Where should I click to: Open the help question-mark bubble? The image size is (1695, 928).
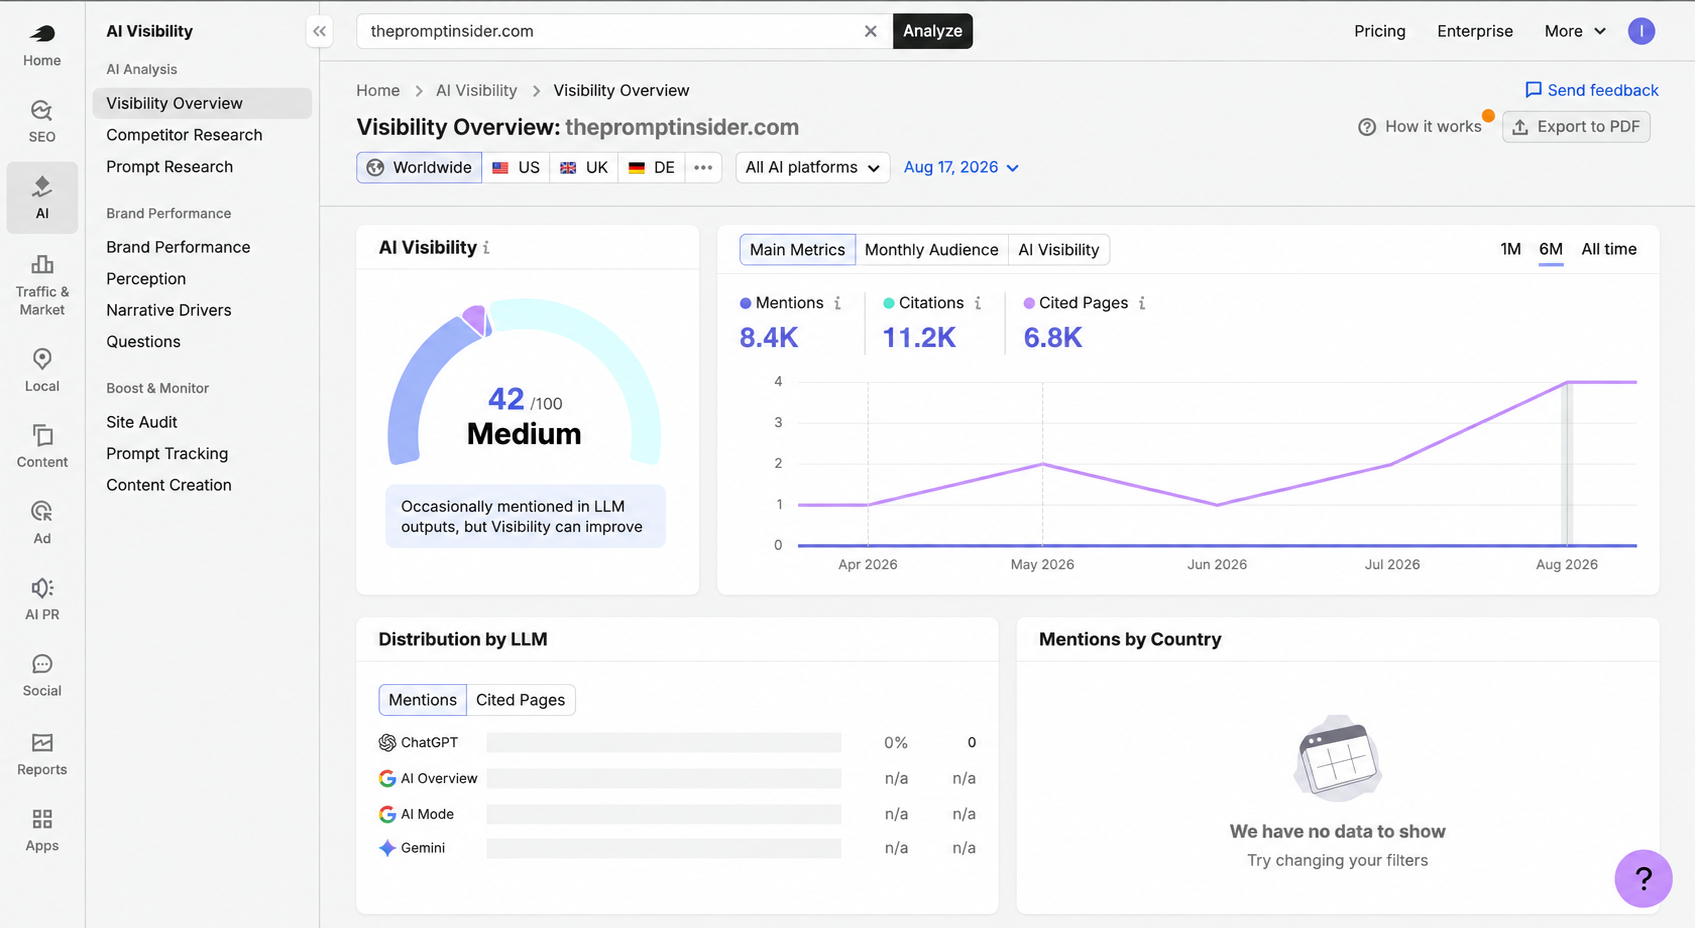[1643, 878]
